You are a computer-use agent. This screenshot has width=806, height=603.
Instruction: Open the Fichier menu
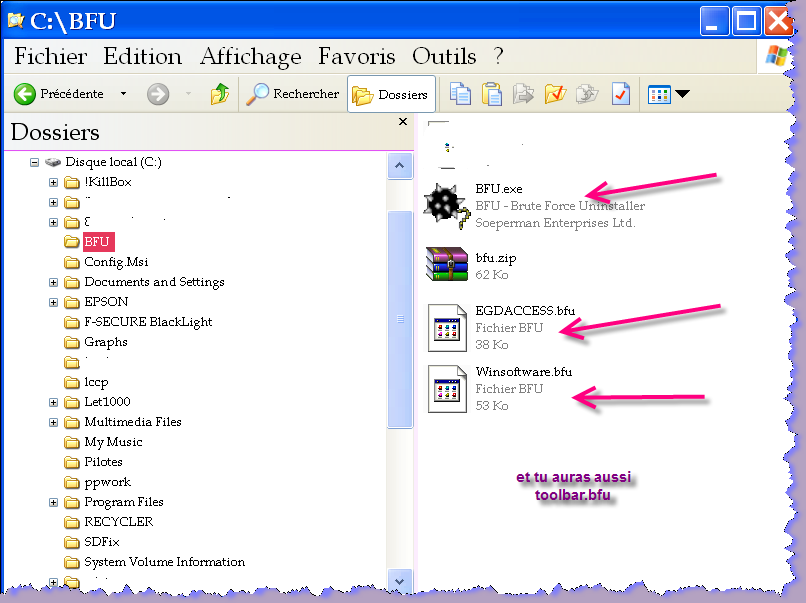click(x=51, y=56)
